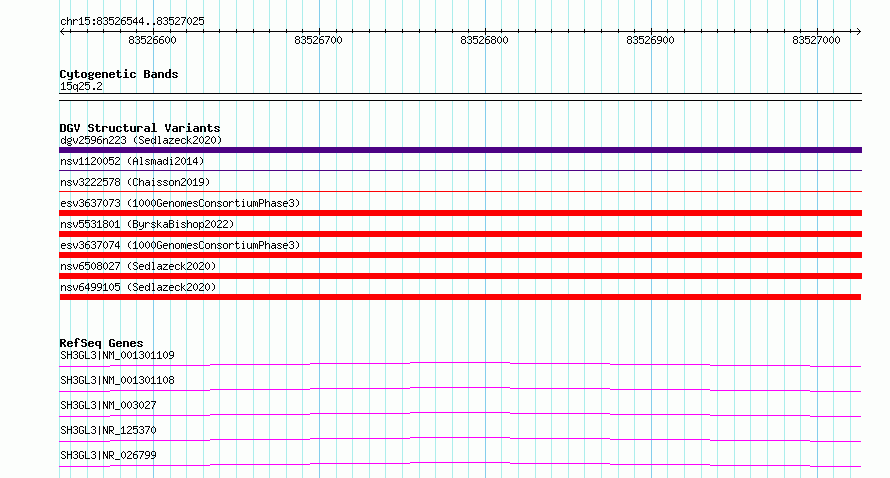The width and height of the screenshot is (890, 478).
Task: Select the nsv1120052 (Alsmadi2014) variant label
Action: (132, 161)
